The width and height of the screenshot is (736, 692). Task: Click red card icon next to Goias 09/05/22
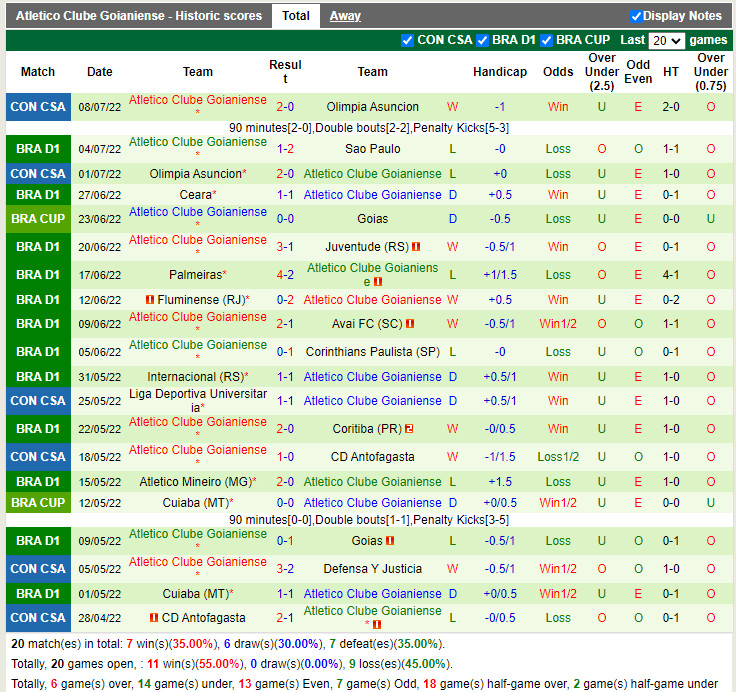tap(390, 541)
